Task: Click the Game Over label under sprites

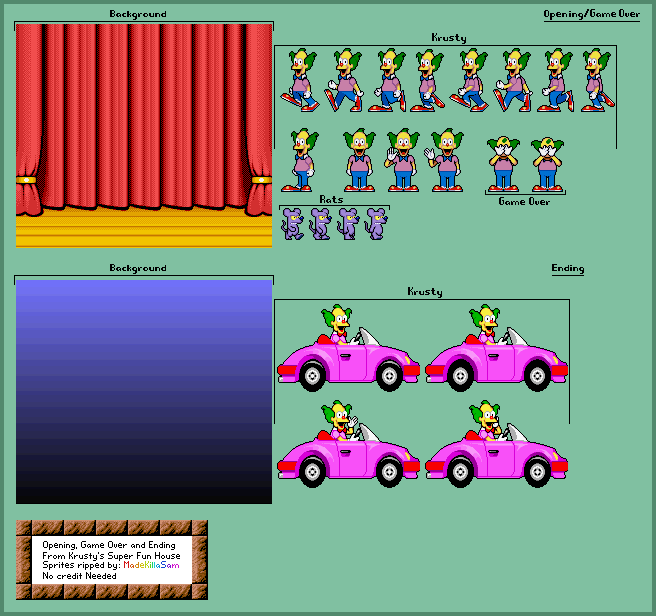Action: click(524, 202)
